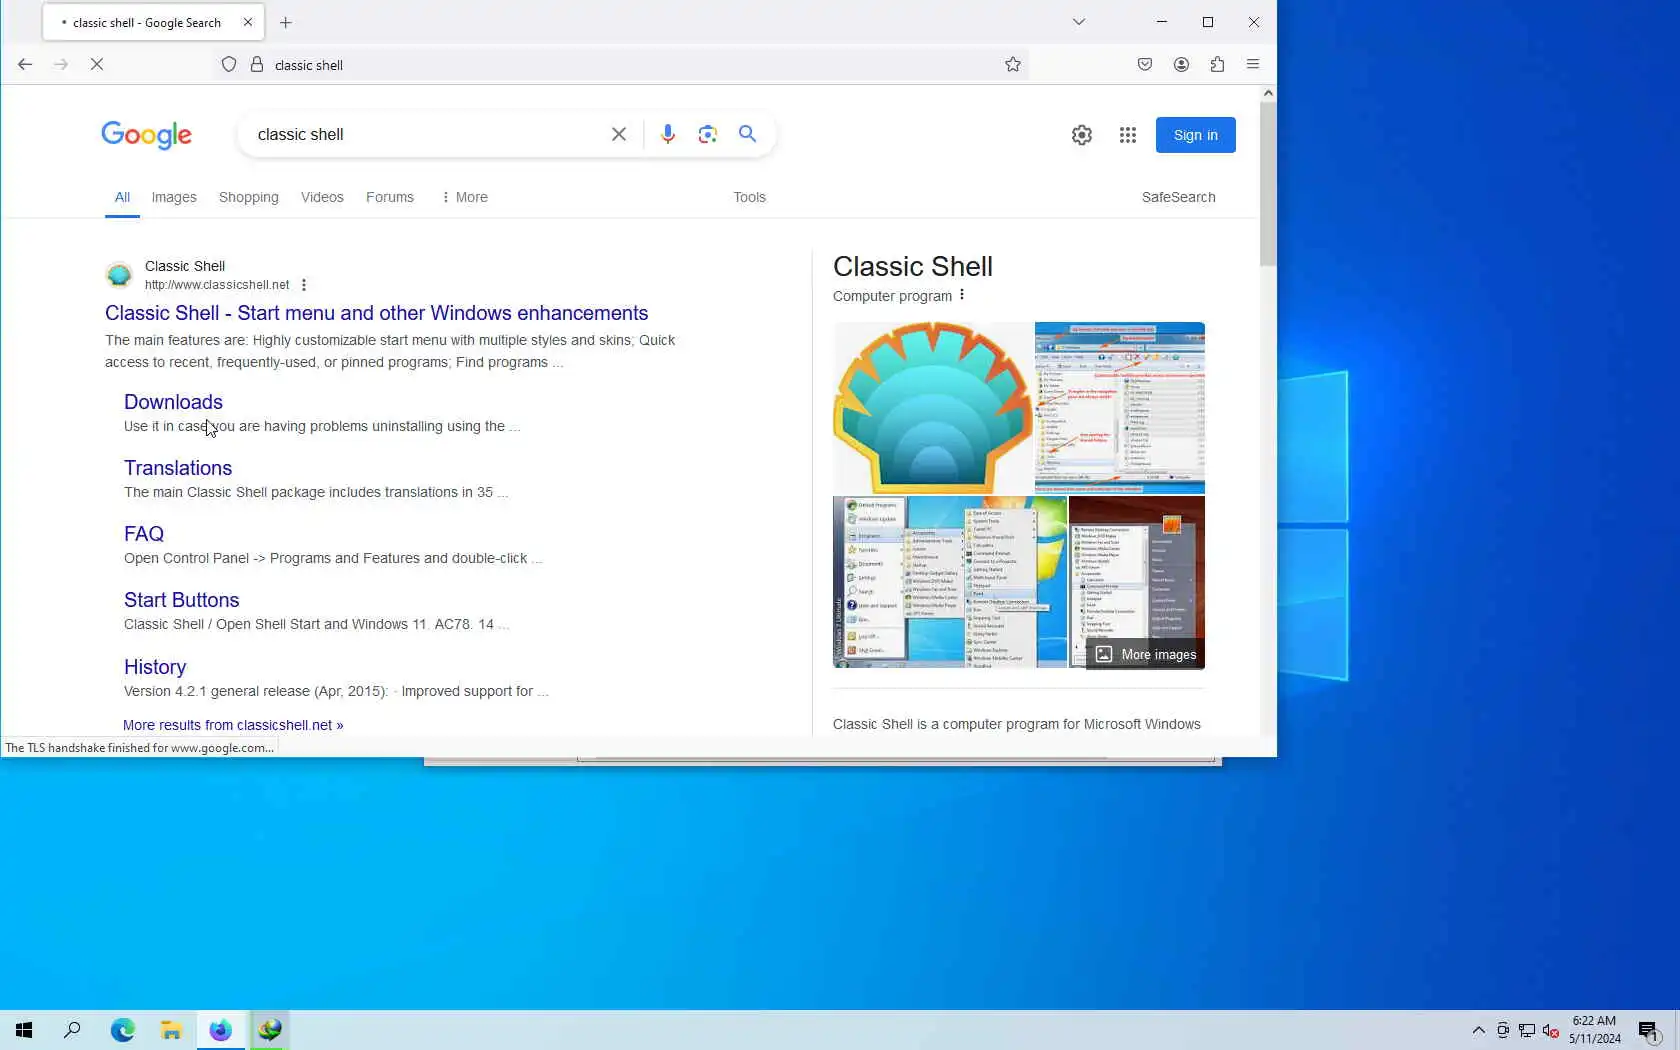The height and width of the screenshot is (1050, 1680).
Task: Show More images for Classic Shell
Action: click(x=1146, y=654)
